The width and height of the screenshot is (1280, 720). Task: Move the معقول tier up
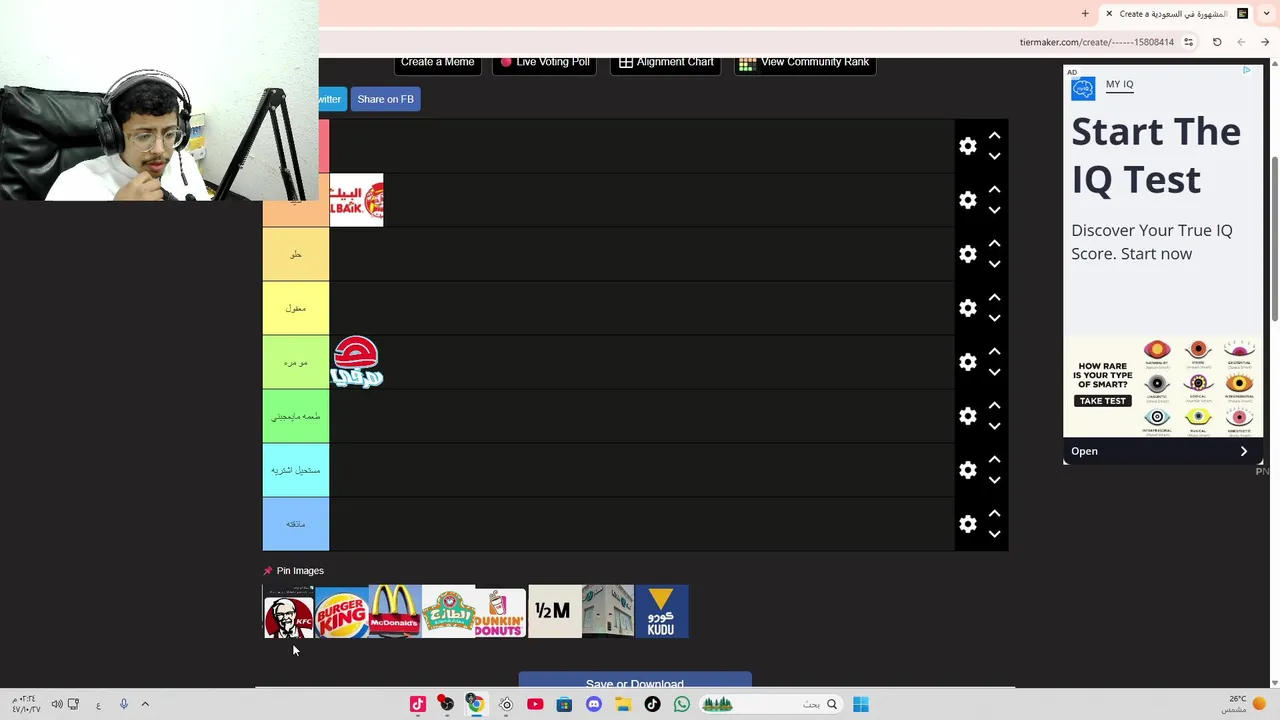994,297
